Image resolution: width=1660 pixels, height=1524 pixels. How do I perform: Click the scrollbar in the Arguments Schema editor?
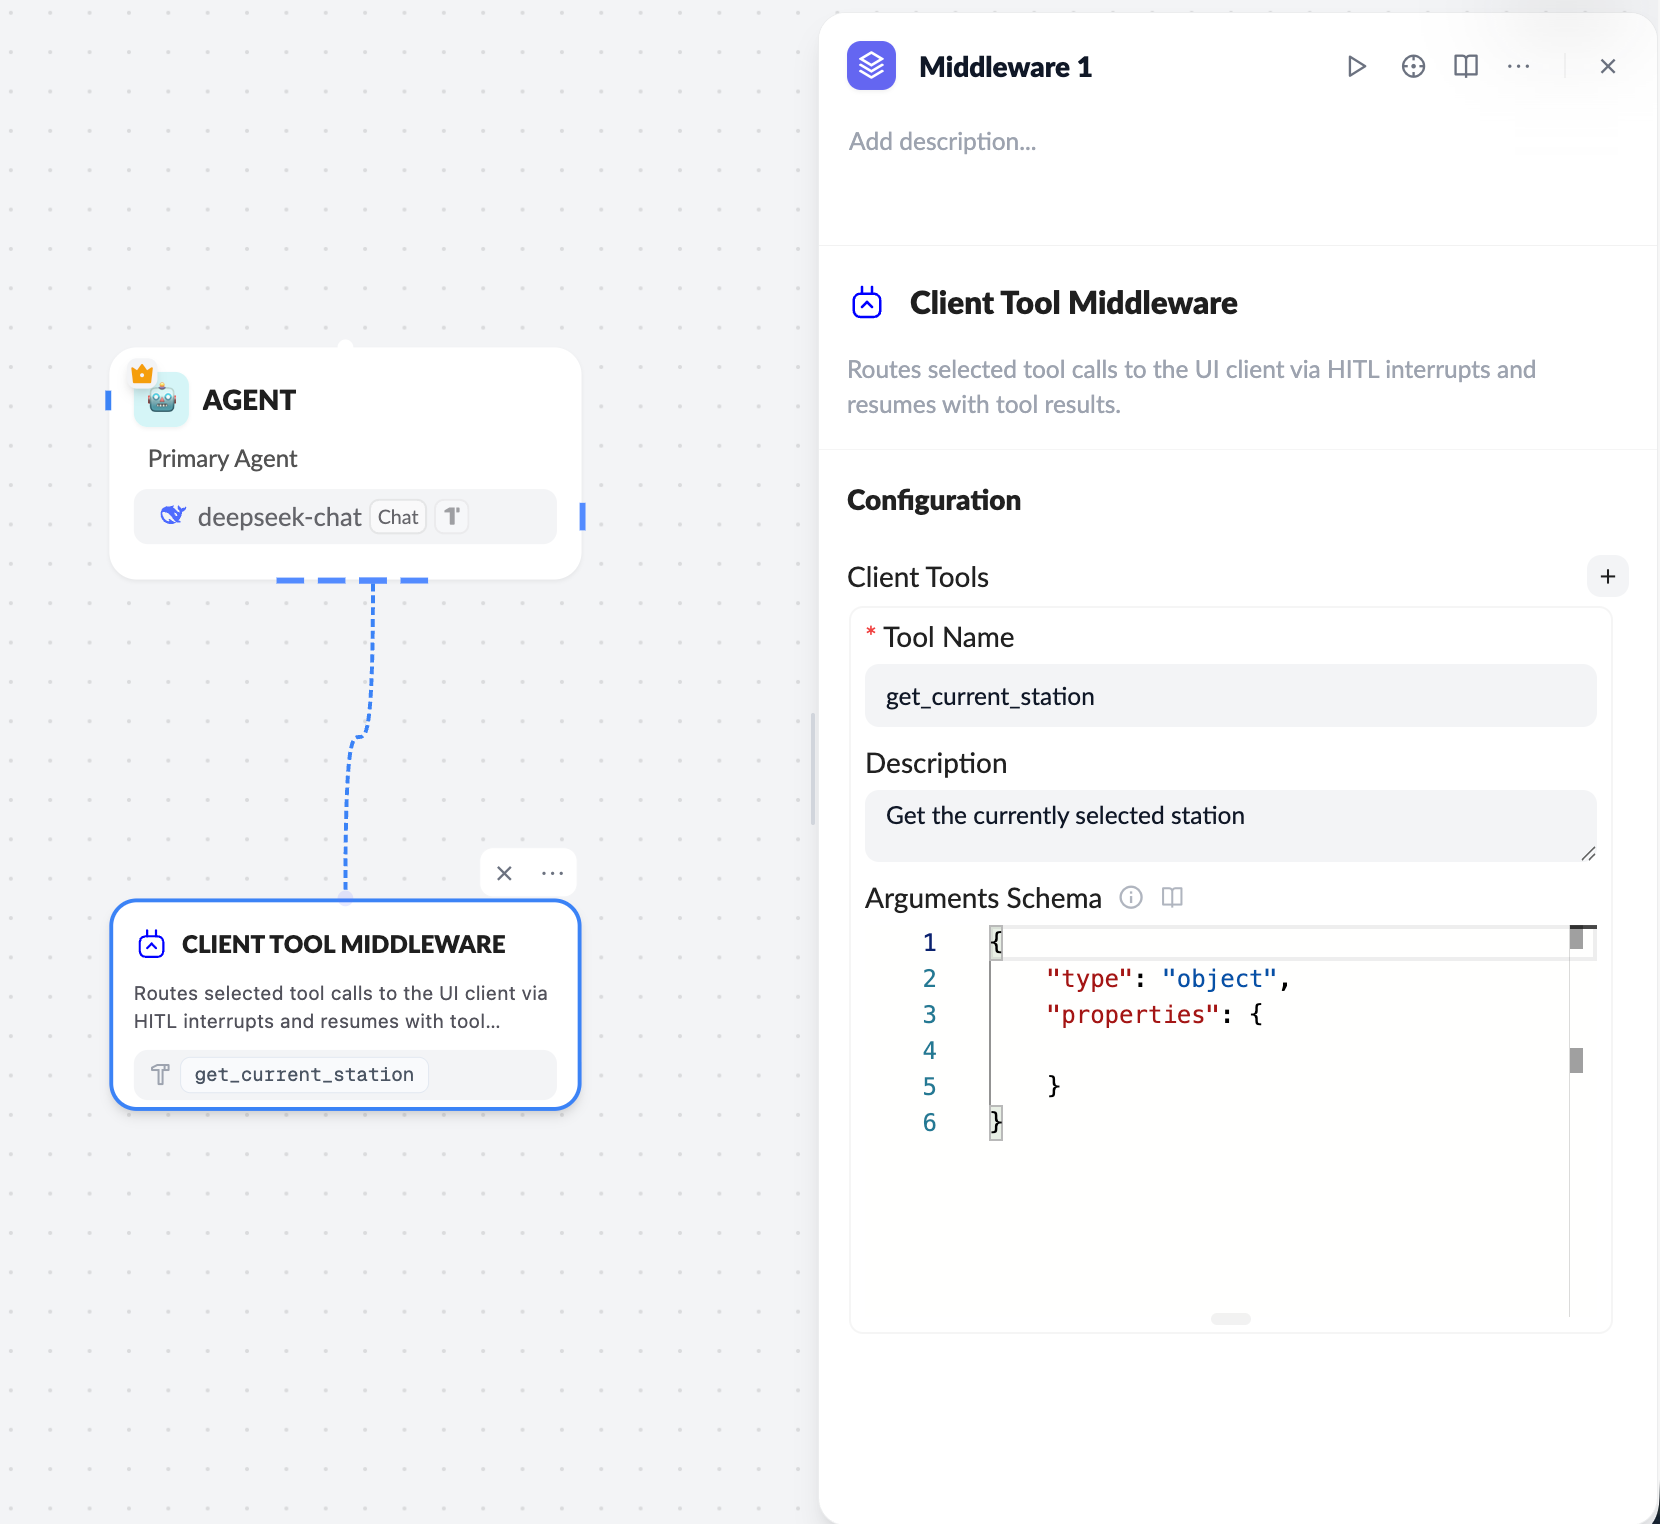1577,1060
